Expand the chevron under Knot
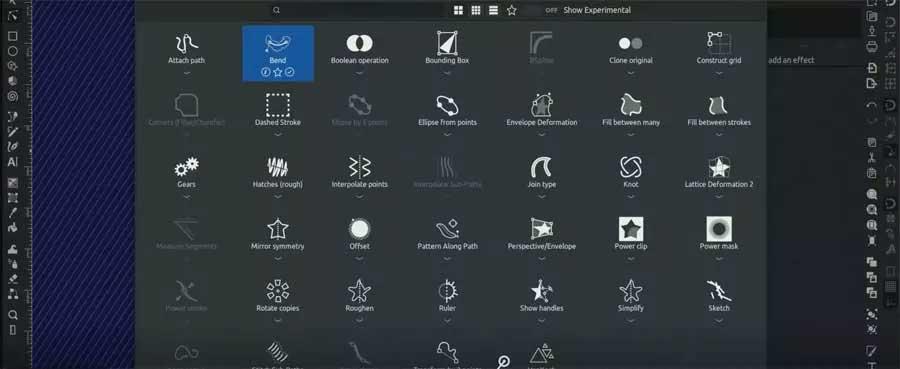 tap(630, 197)
